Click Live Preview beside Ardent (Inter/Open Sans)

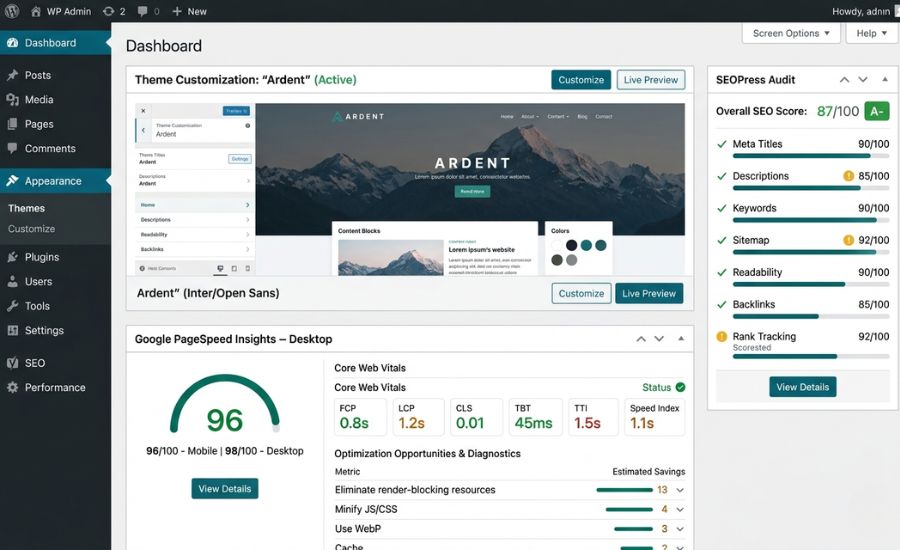[649, 293]
